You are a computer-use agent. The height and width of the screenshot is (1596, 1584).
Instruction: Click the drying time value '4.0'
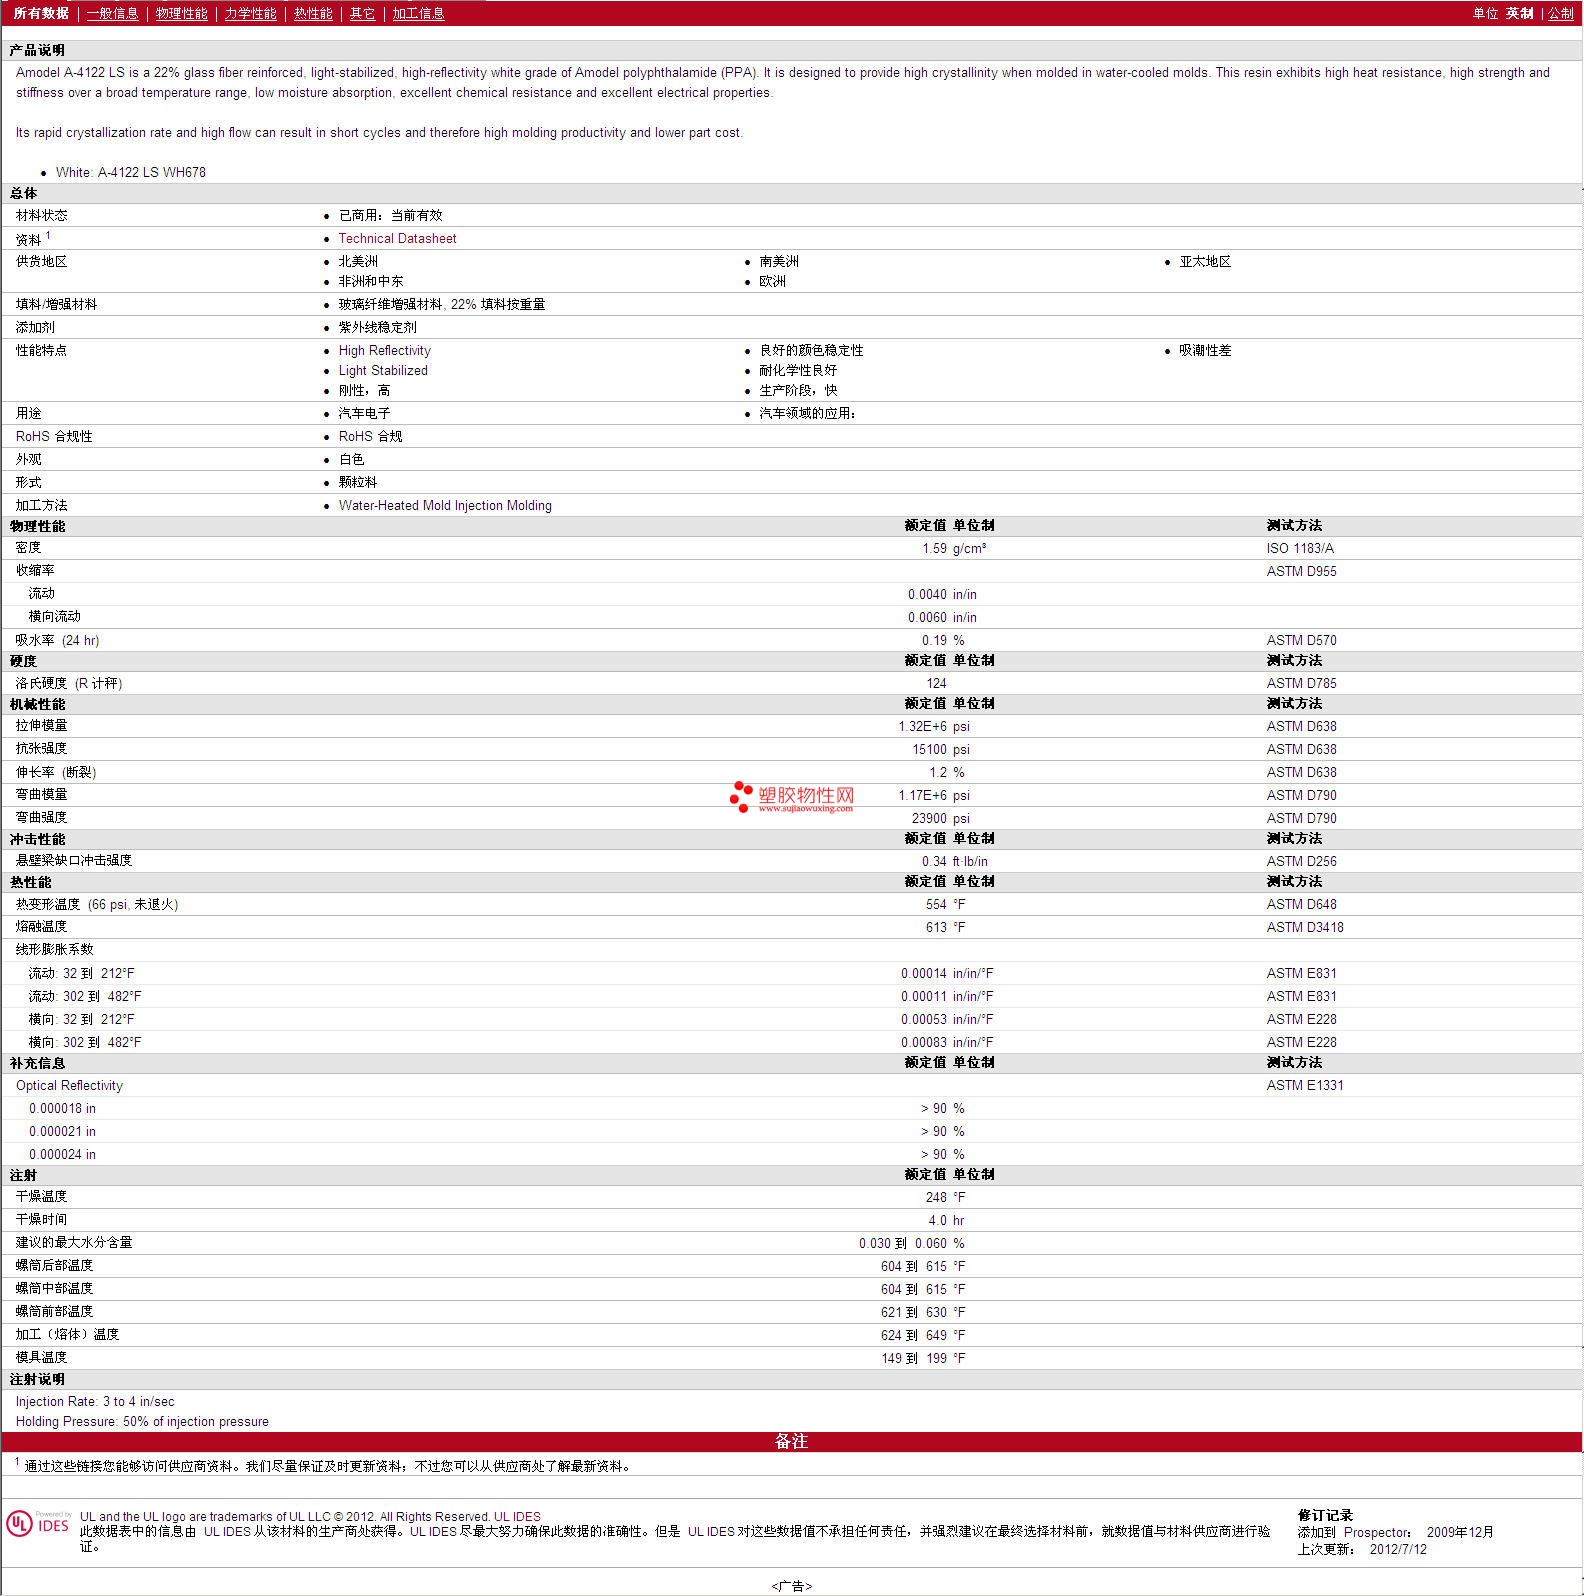(937, 1220)
